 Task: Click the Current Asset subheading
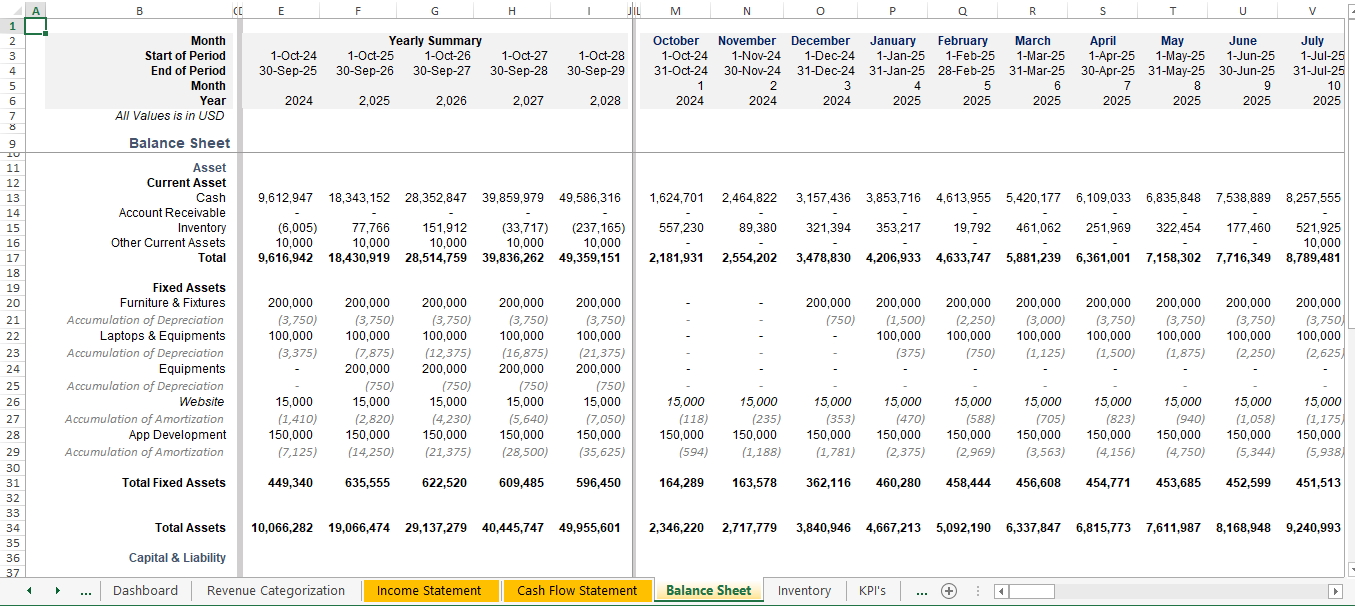tap(187, 183)
